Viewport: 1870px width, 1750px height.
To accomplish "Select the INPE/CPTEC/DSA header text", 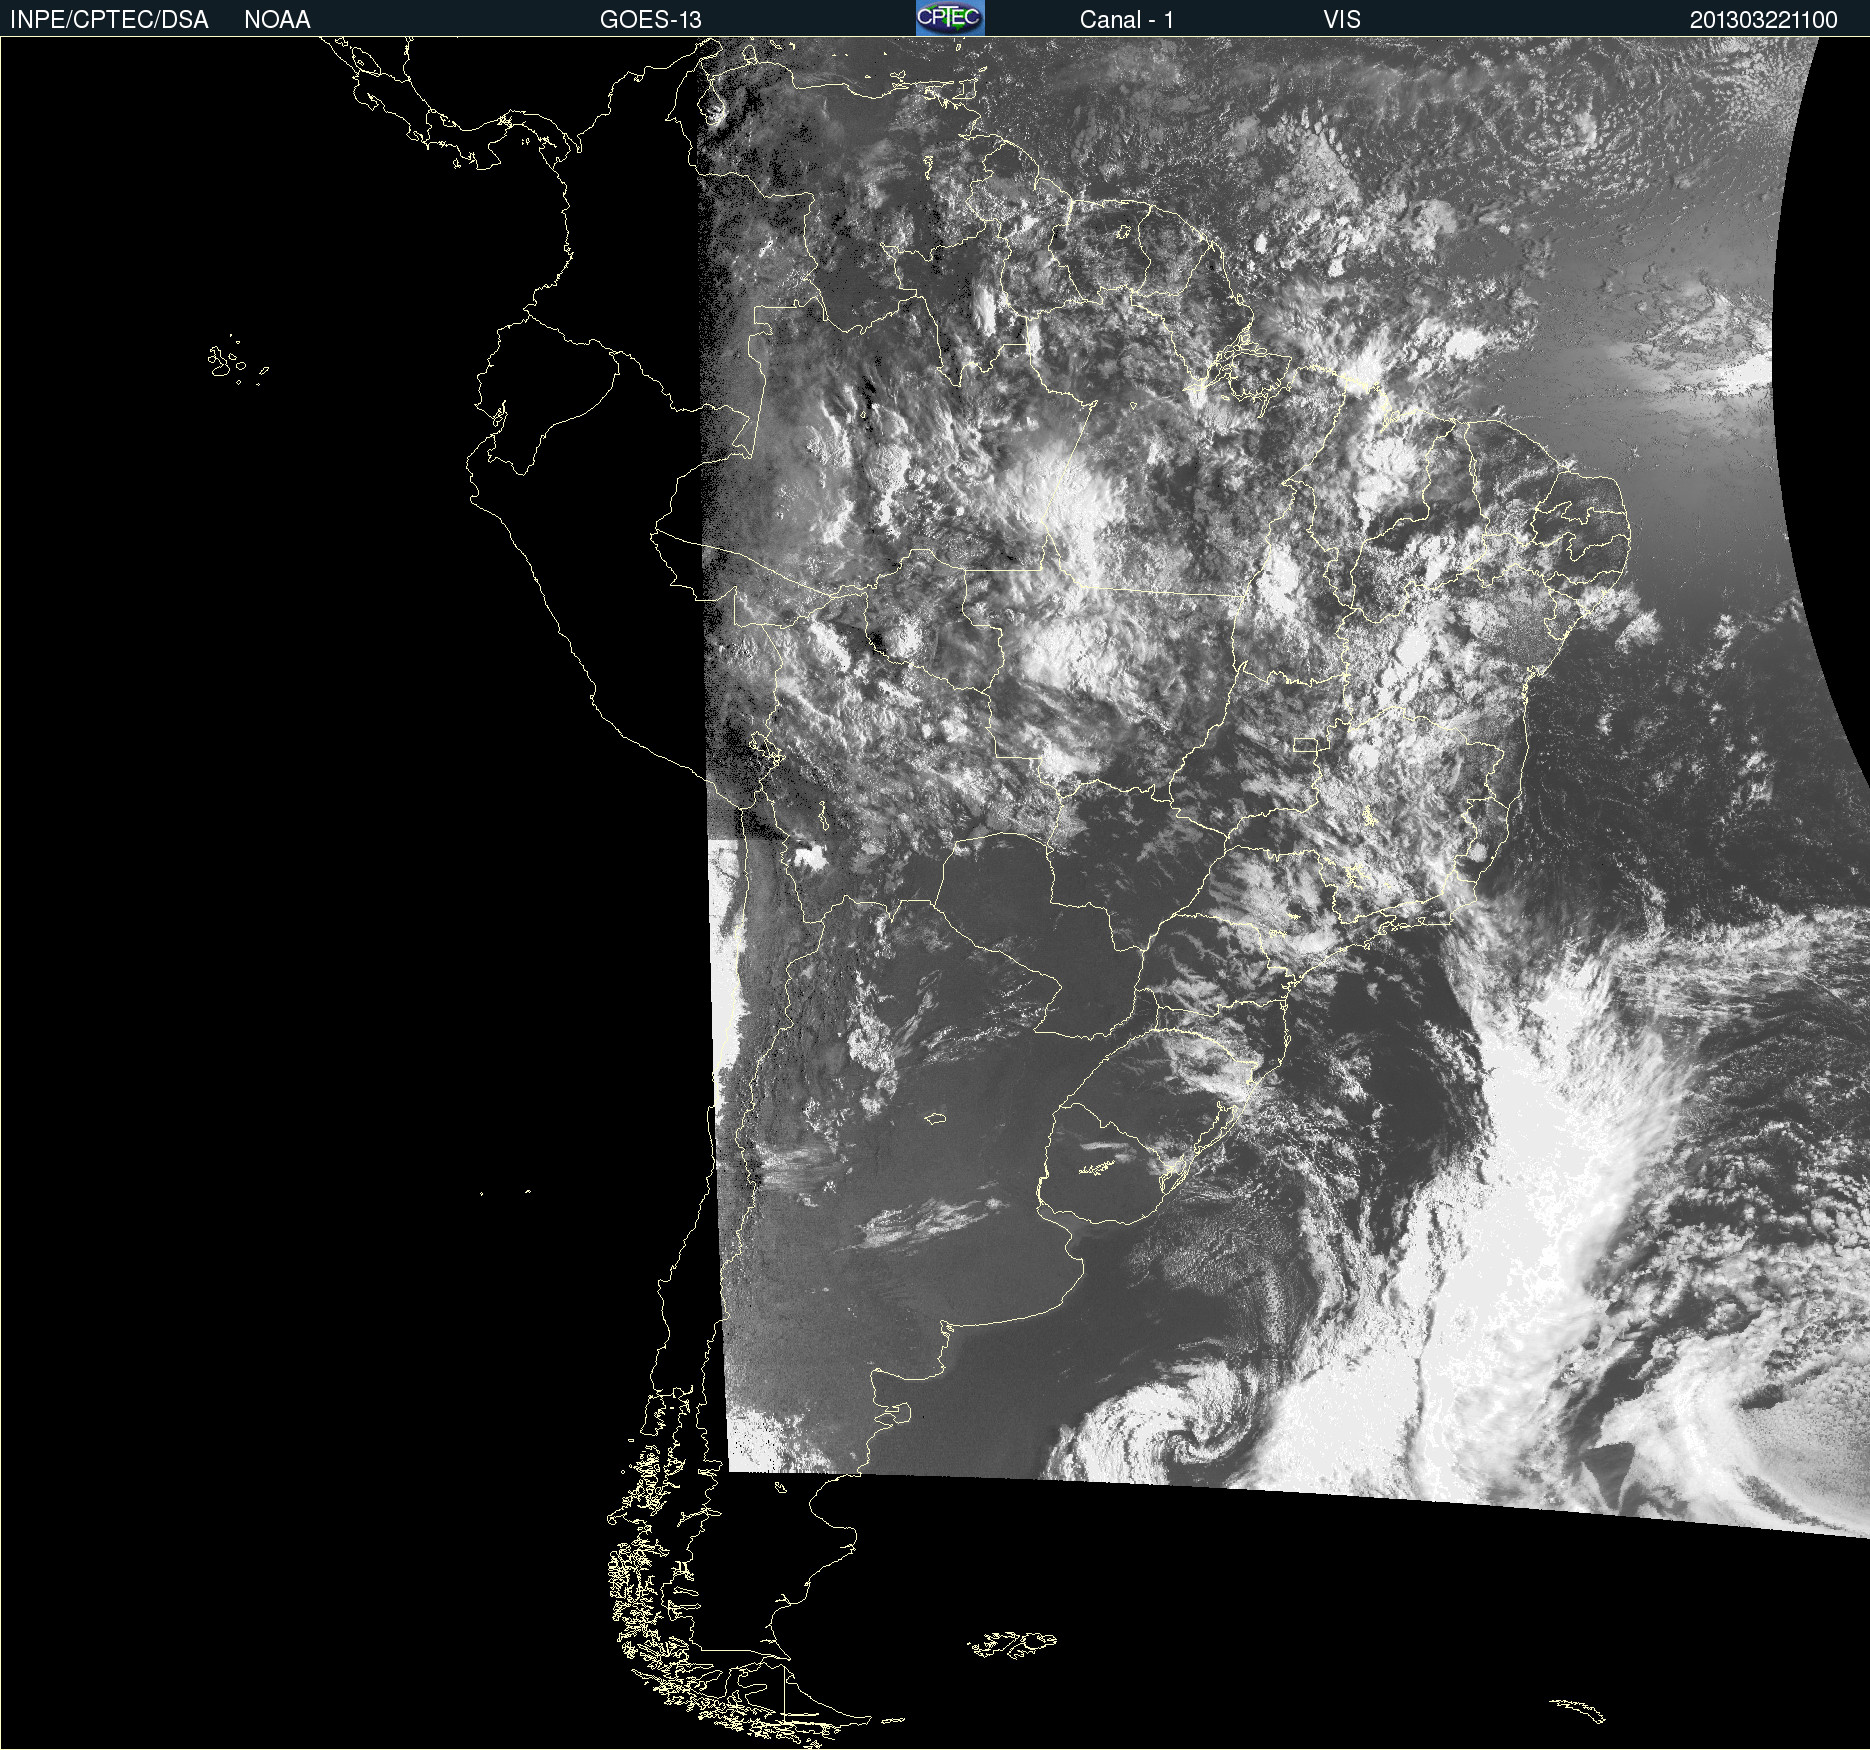I will click(109, 20).
